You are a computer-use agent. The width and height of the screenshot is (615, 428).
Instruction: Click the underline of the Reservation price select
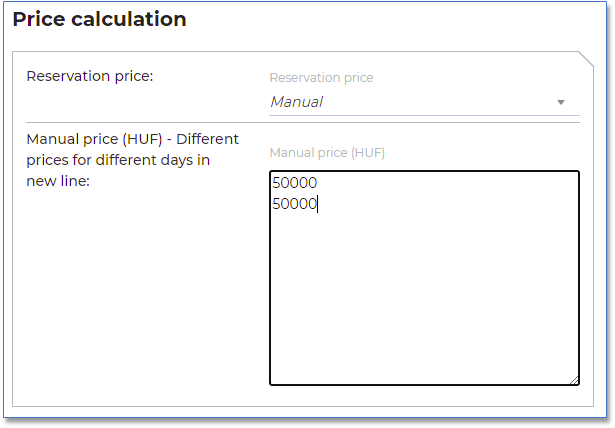coord(420,115)
